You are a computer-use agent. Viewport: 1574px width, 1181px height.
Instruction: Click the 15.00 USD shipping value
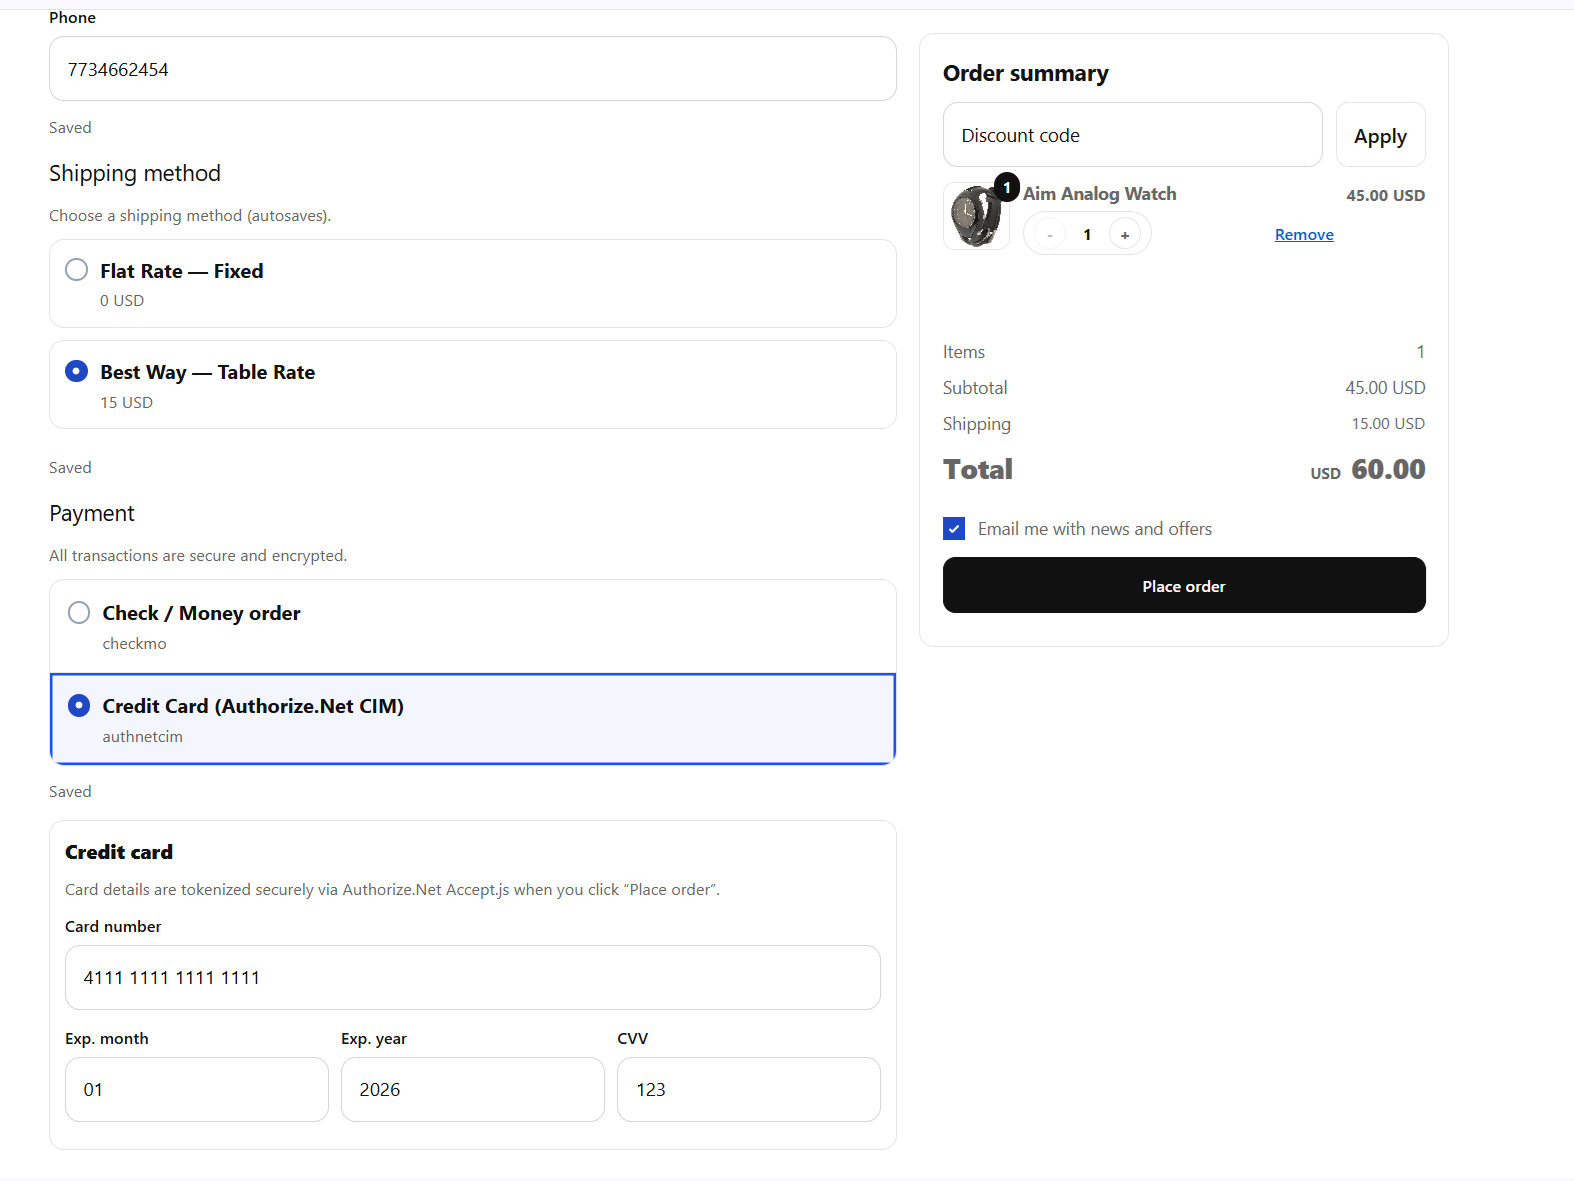point(1388,424)
